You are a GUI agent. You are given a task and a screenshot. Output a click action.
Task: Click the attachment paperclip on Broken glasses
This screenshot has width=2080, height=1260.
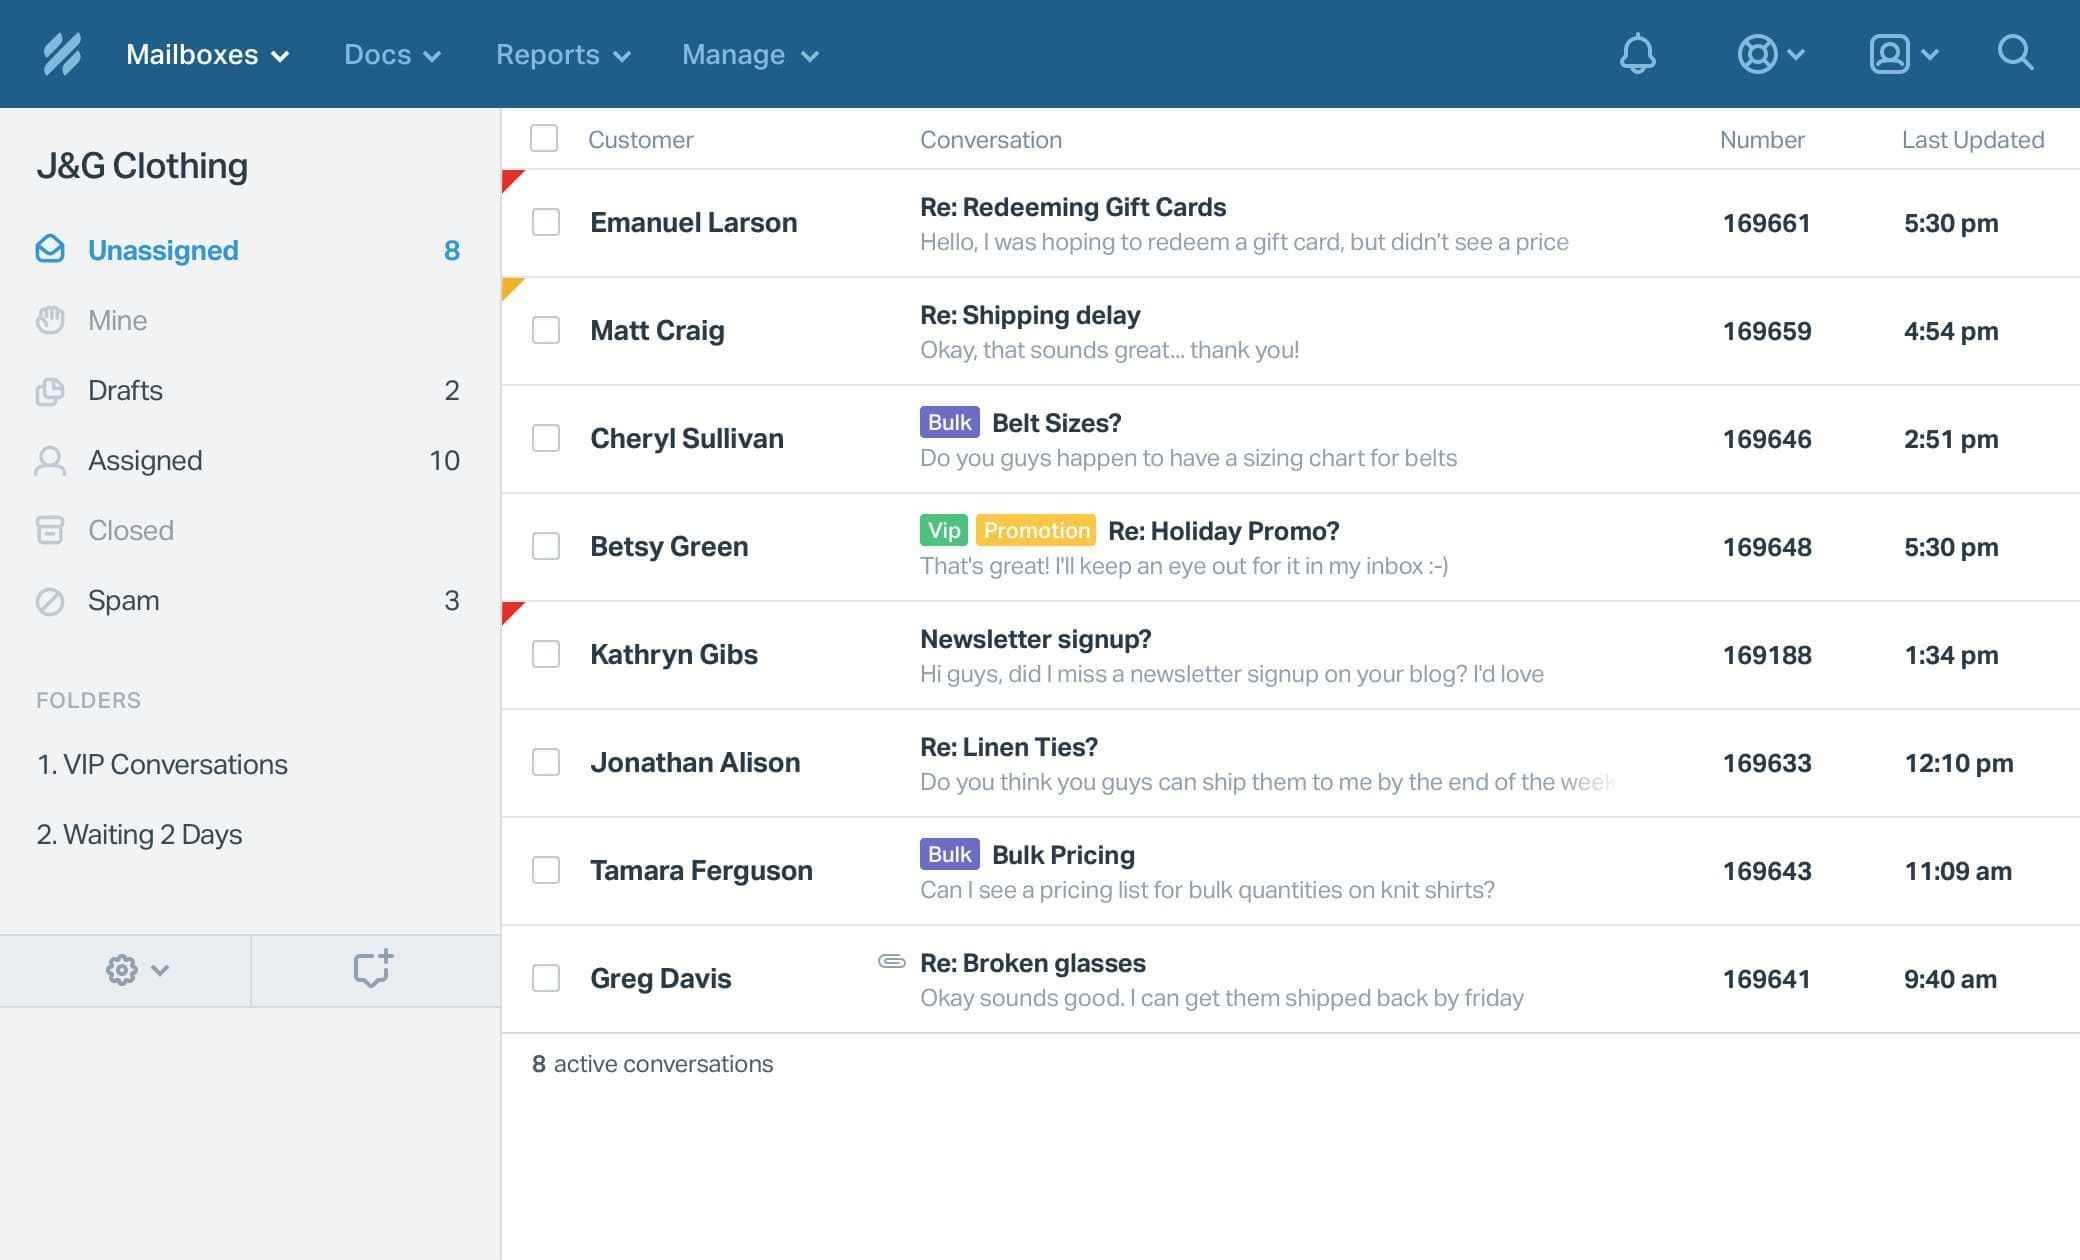tap(892, 962)
